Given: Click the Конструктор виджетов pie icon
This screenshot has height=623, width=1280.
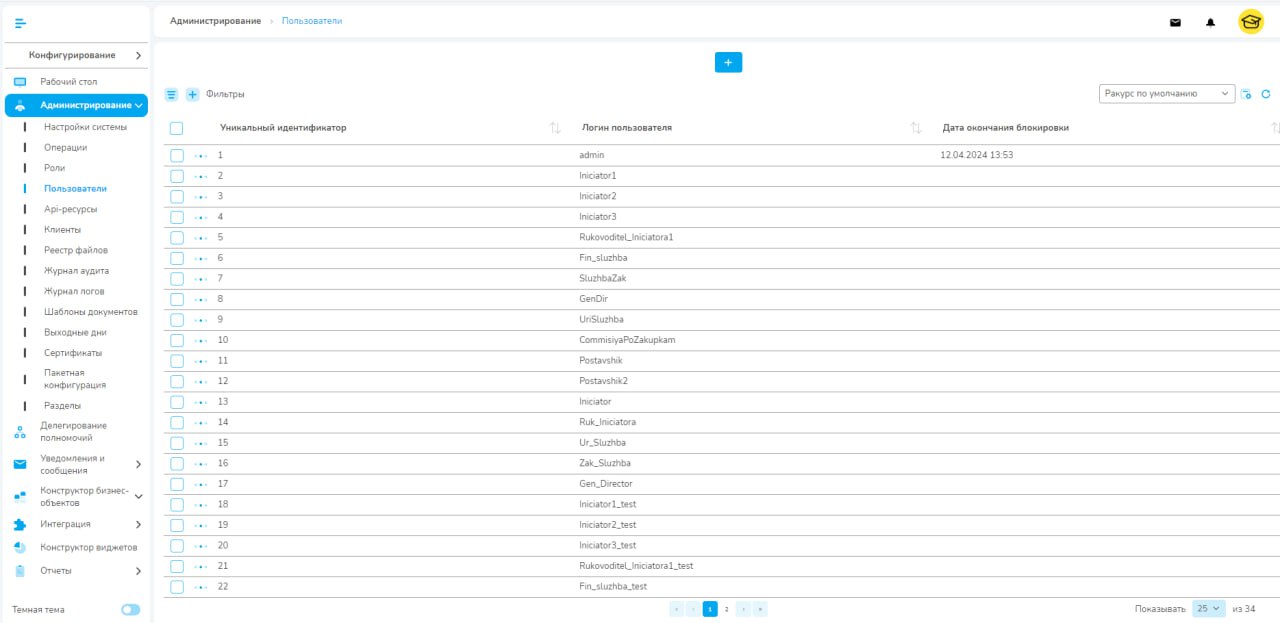Looking at the screenshot, I should pos(19,547).
